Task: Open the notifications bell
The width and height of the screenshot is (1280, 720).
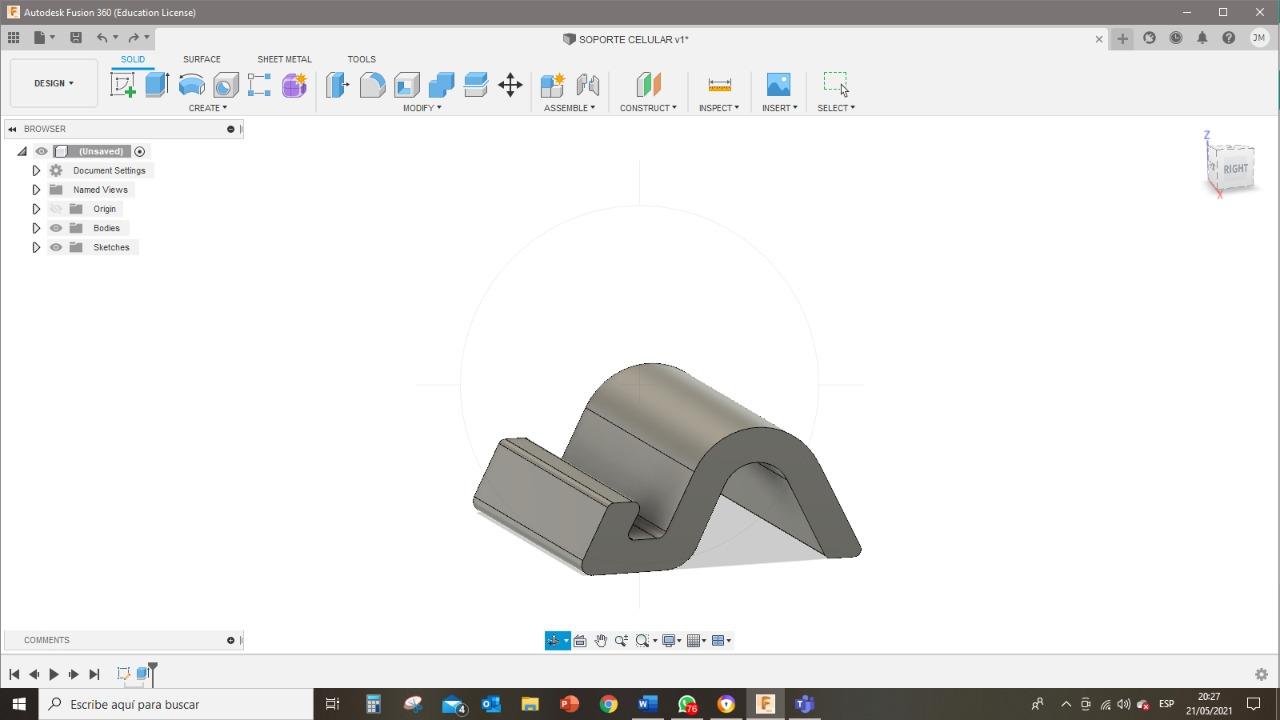Action: coord(1202,38)
